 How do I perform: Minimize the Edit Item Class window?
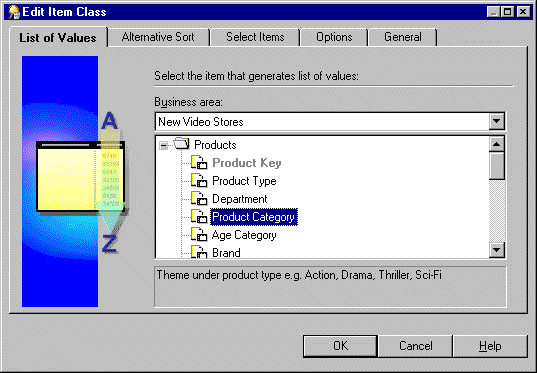pos(494,12)
